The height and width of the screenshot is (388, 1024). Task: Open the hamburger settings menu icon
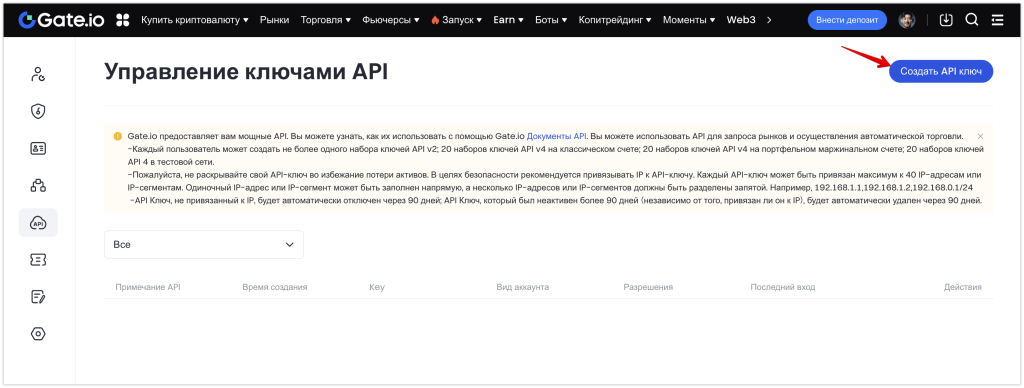tap(997, 20)
